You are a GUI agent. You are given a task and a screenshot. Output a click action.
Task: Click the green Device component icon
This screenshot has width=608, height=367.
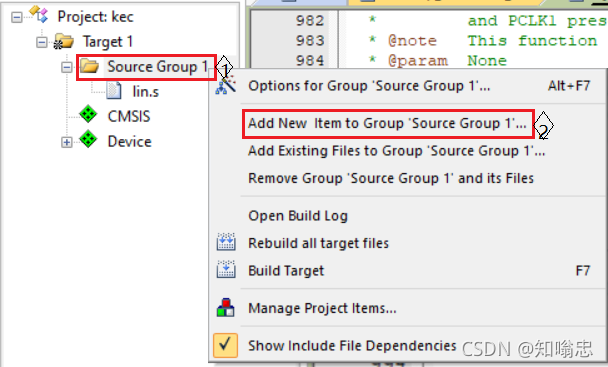(88, 139)
